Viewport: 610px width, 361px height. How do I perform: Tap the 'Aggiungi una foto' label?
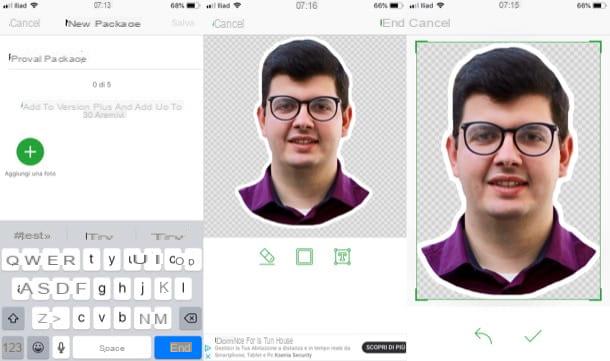tap(30, 173)
